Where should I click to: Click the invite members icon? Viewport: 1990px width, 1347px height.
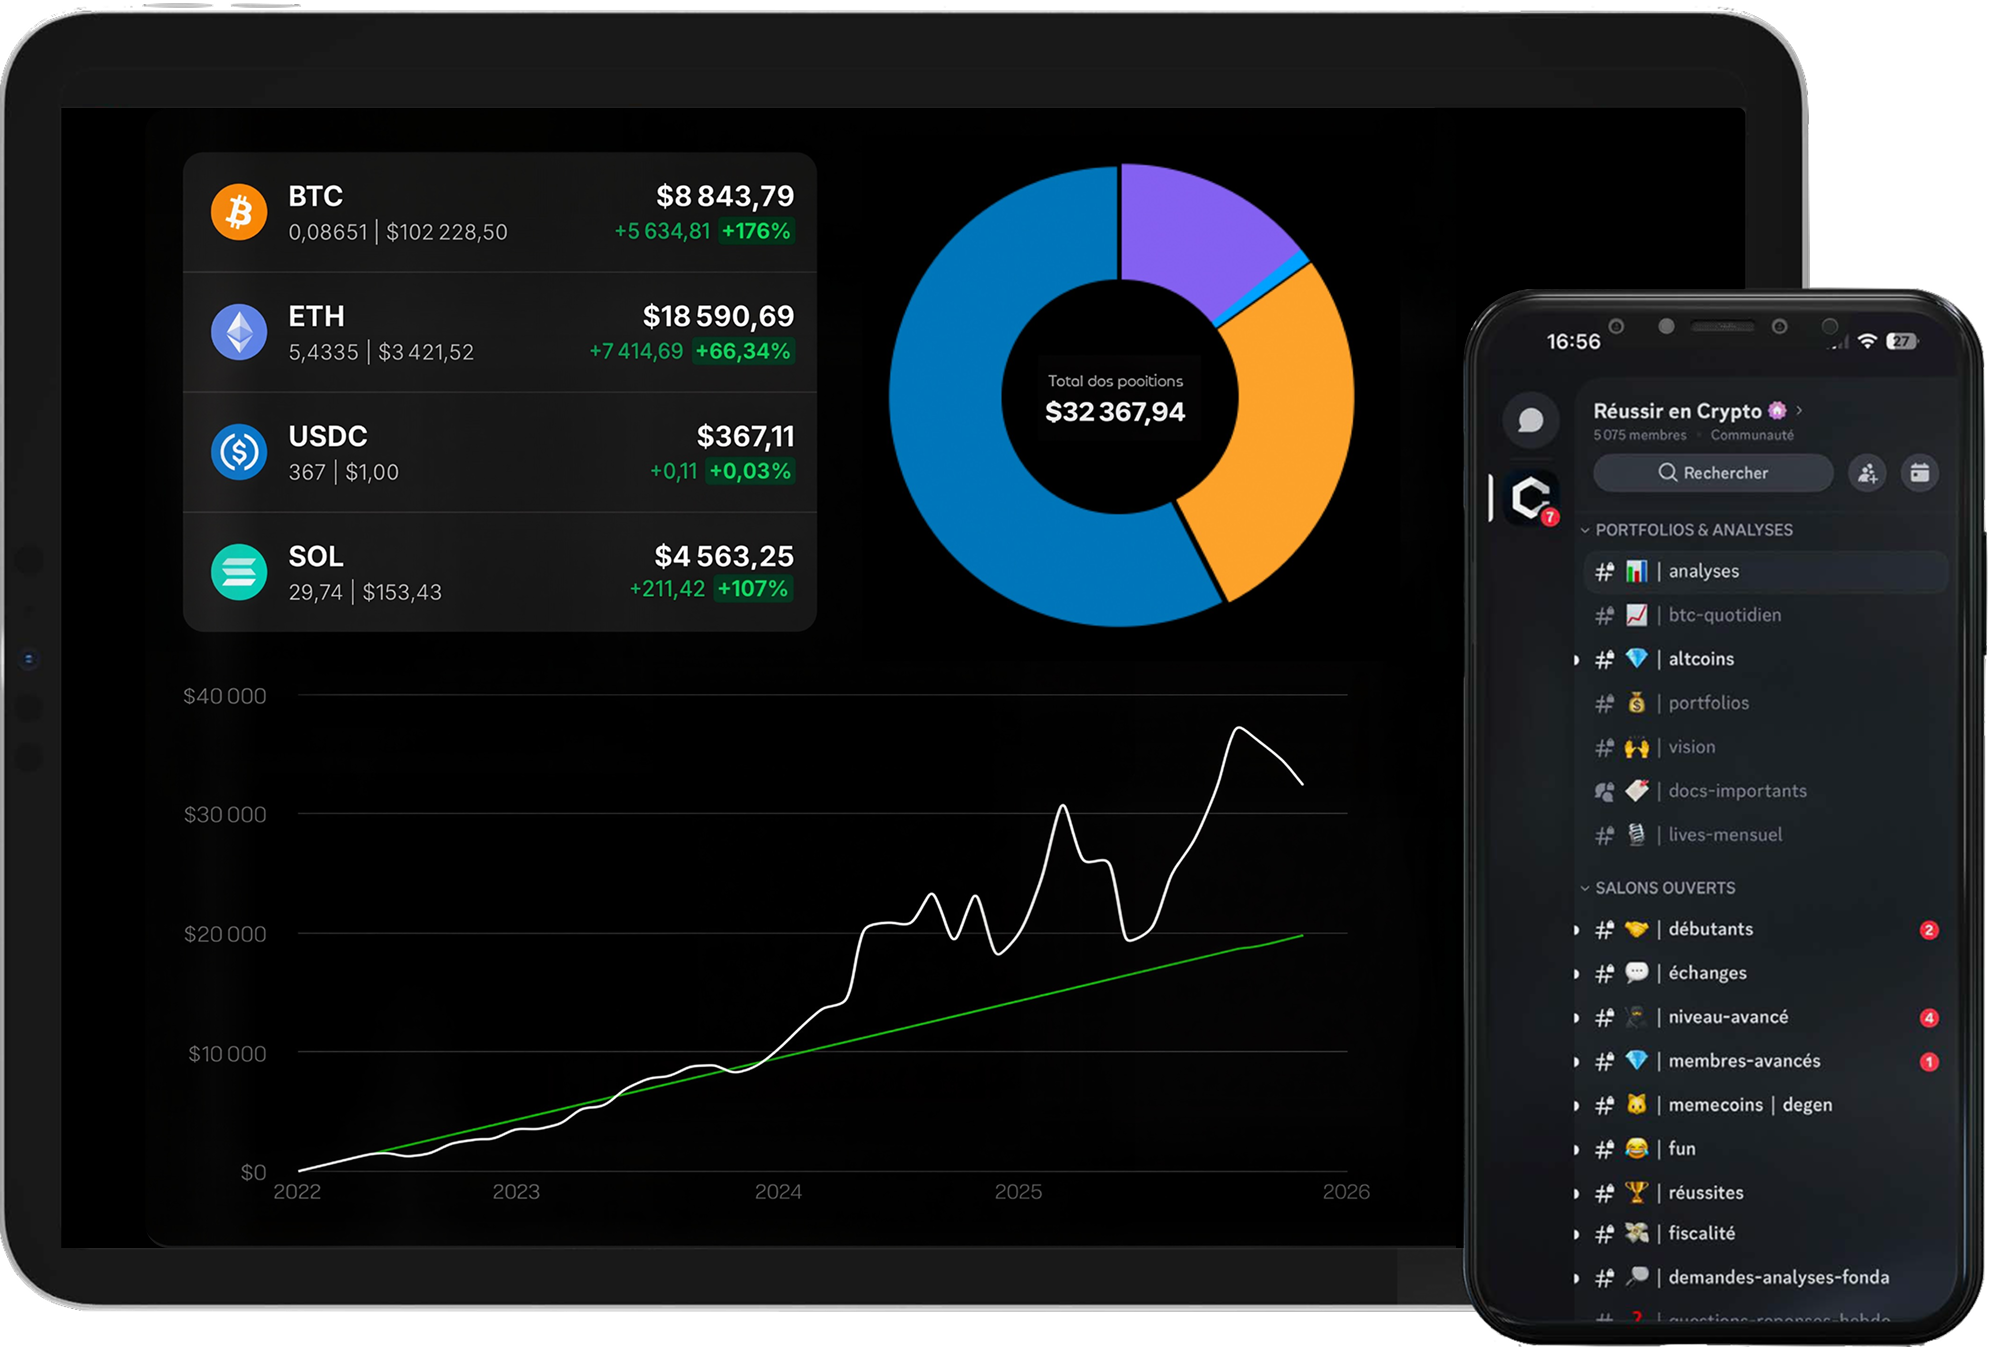pyautogui.click(x=1867, y=473)
